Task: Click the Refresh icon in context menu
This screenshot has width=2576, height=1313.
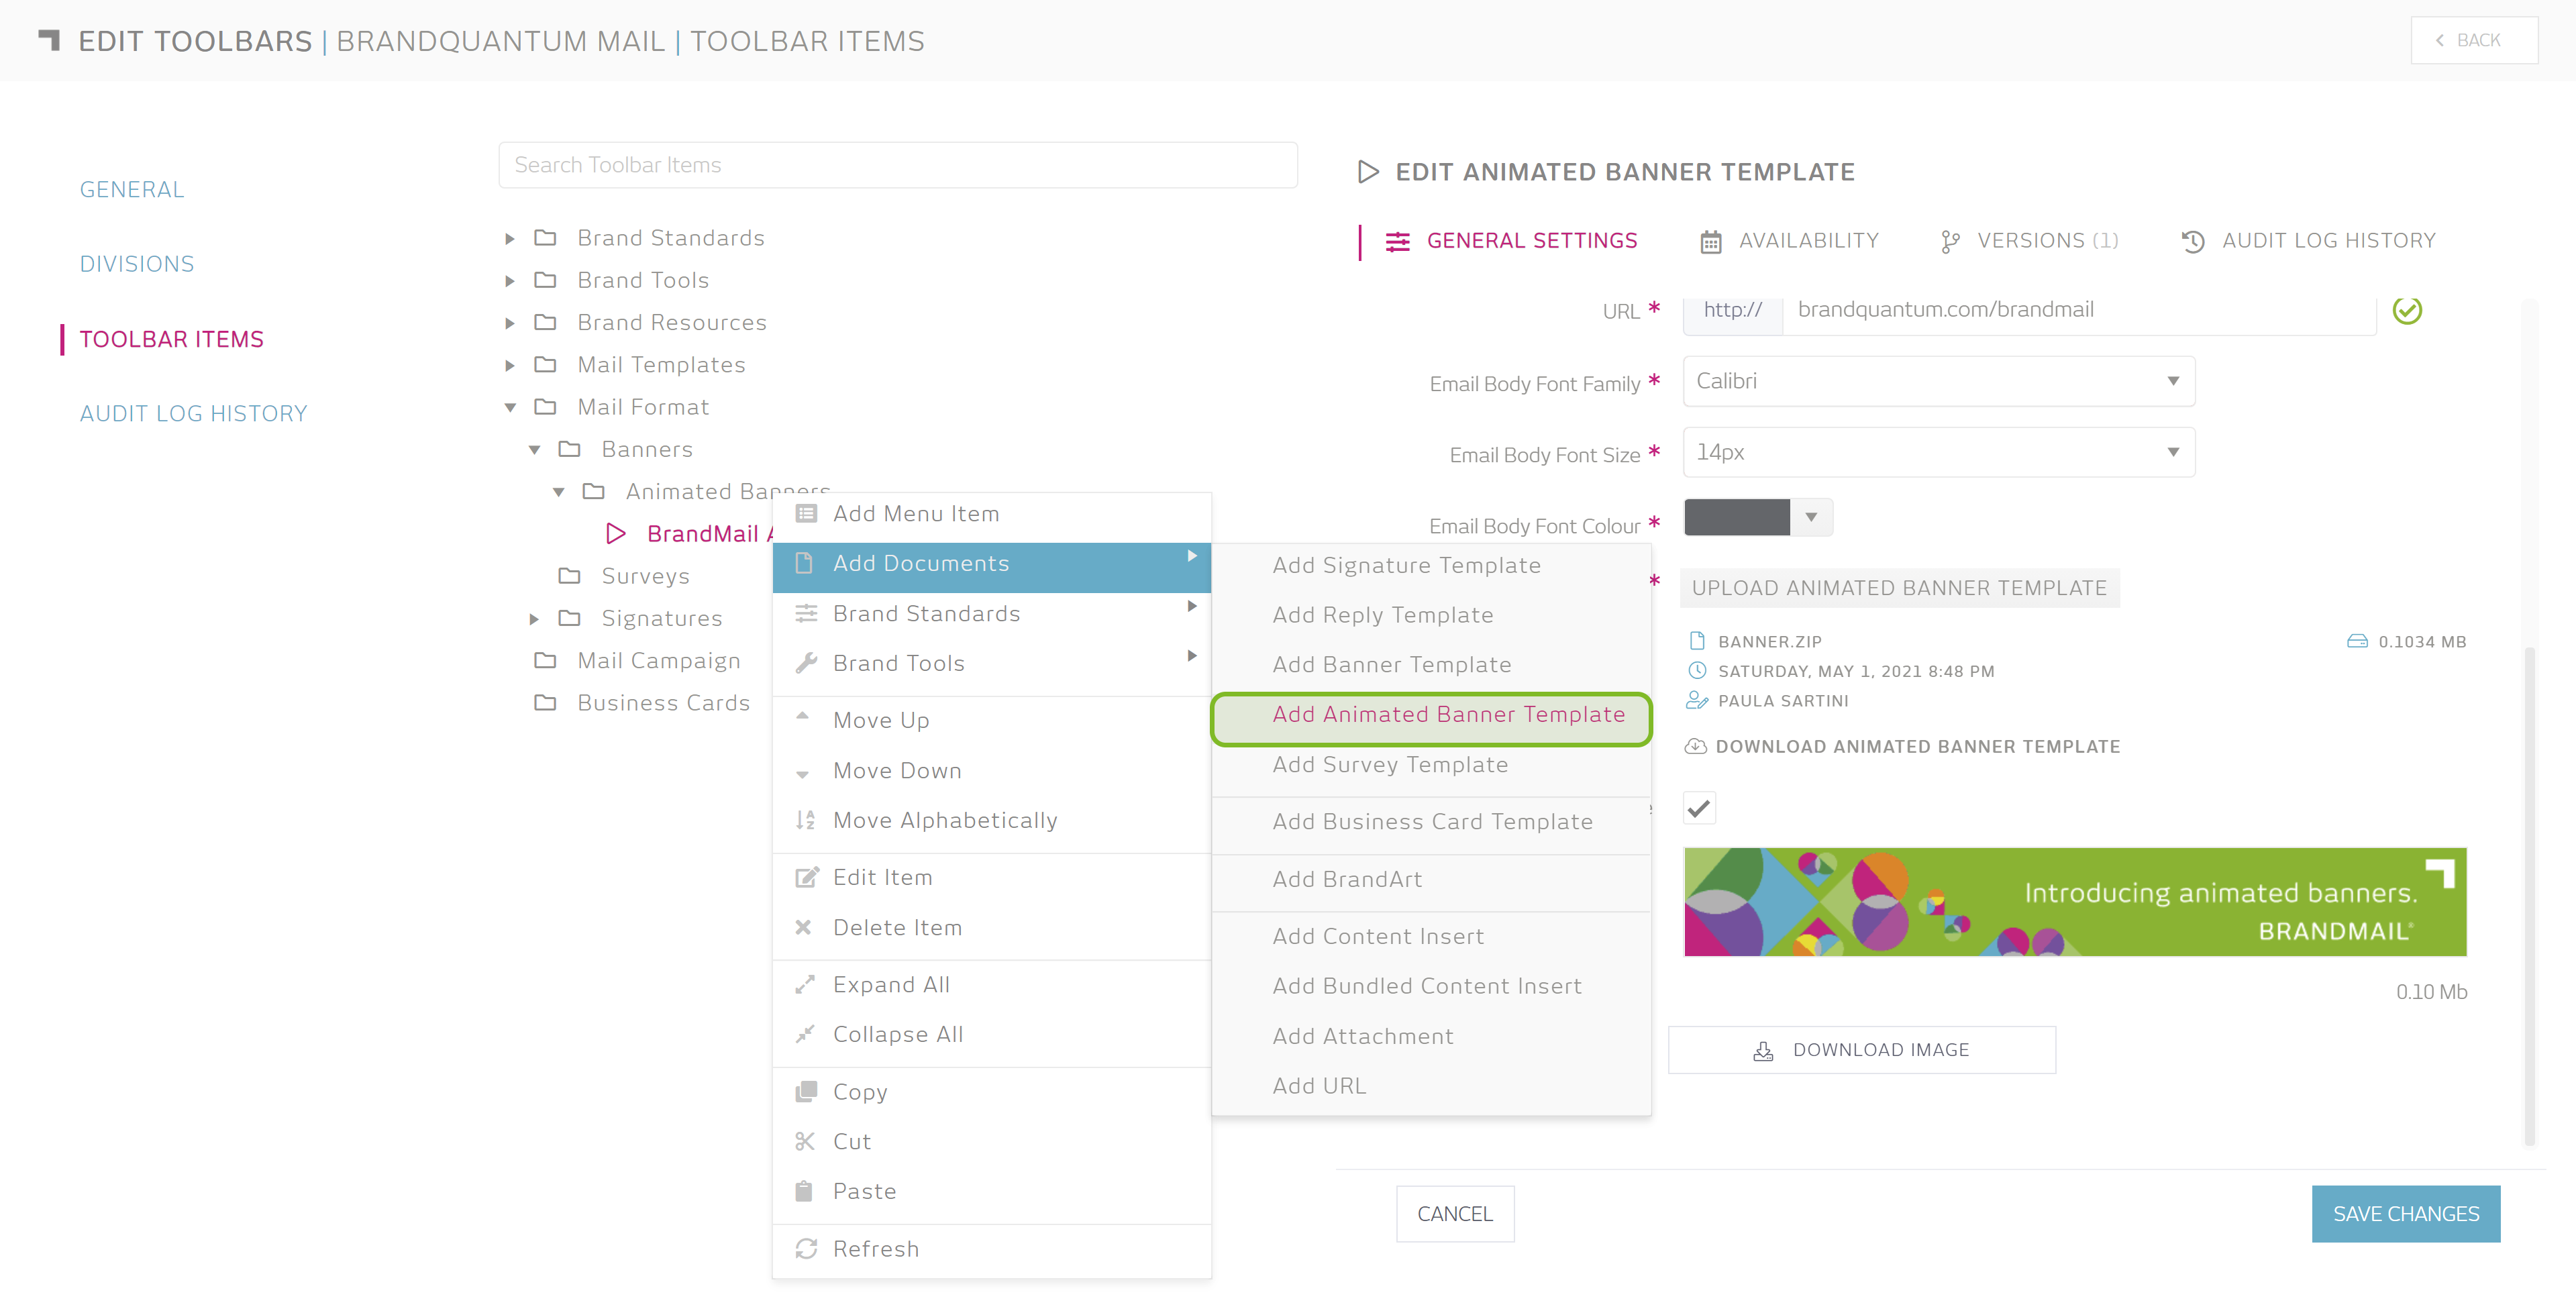Action: pyautogui.click(x=806, y=1248)
